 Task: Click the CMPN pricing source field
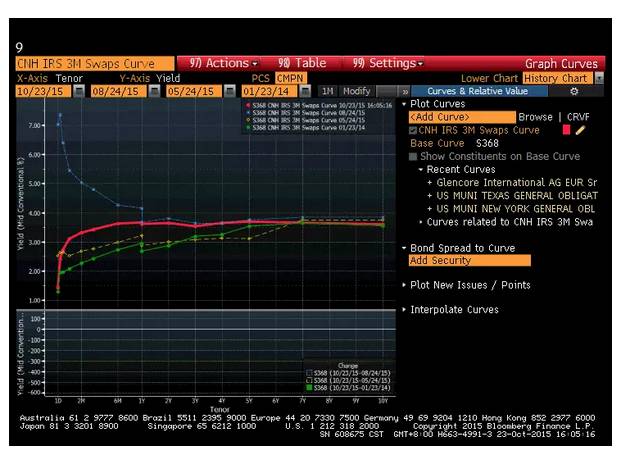point(291,78)
